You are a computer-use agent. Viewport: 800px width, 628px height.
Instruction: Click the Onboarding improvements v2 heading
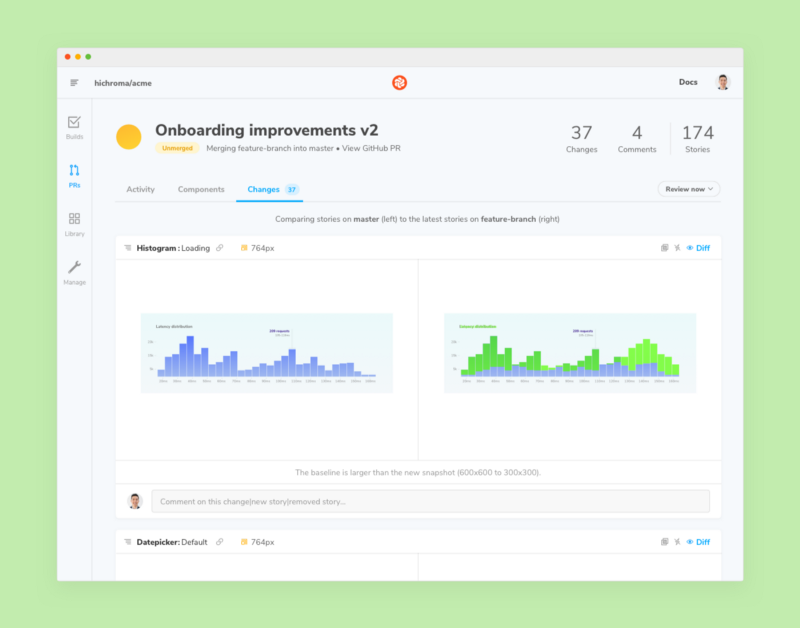[267, 130]
